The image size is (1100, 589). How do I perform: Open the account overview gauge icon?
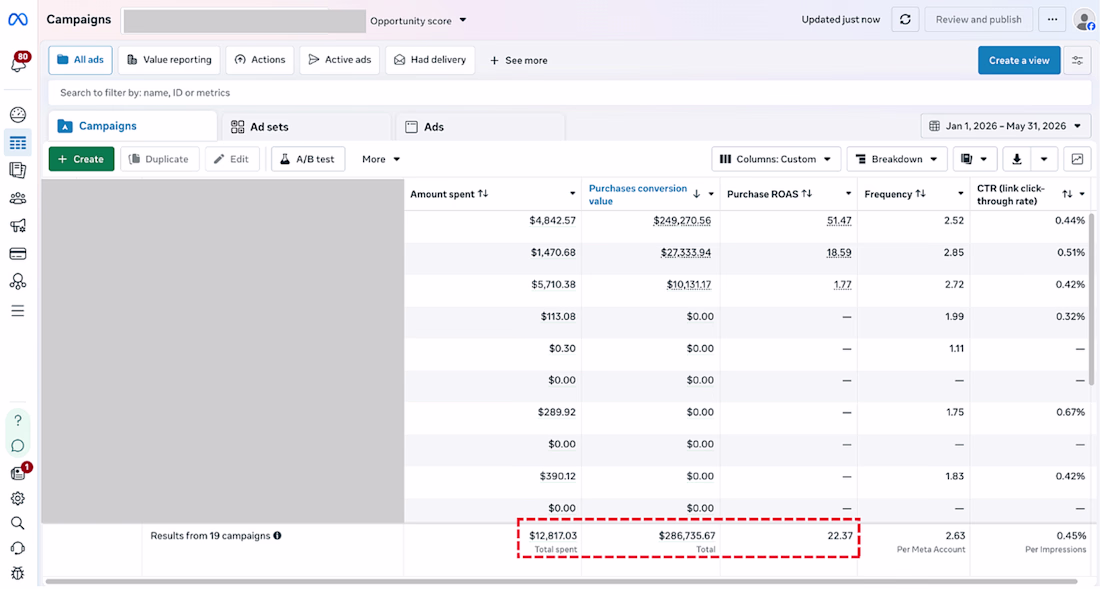click(18, 114)
